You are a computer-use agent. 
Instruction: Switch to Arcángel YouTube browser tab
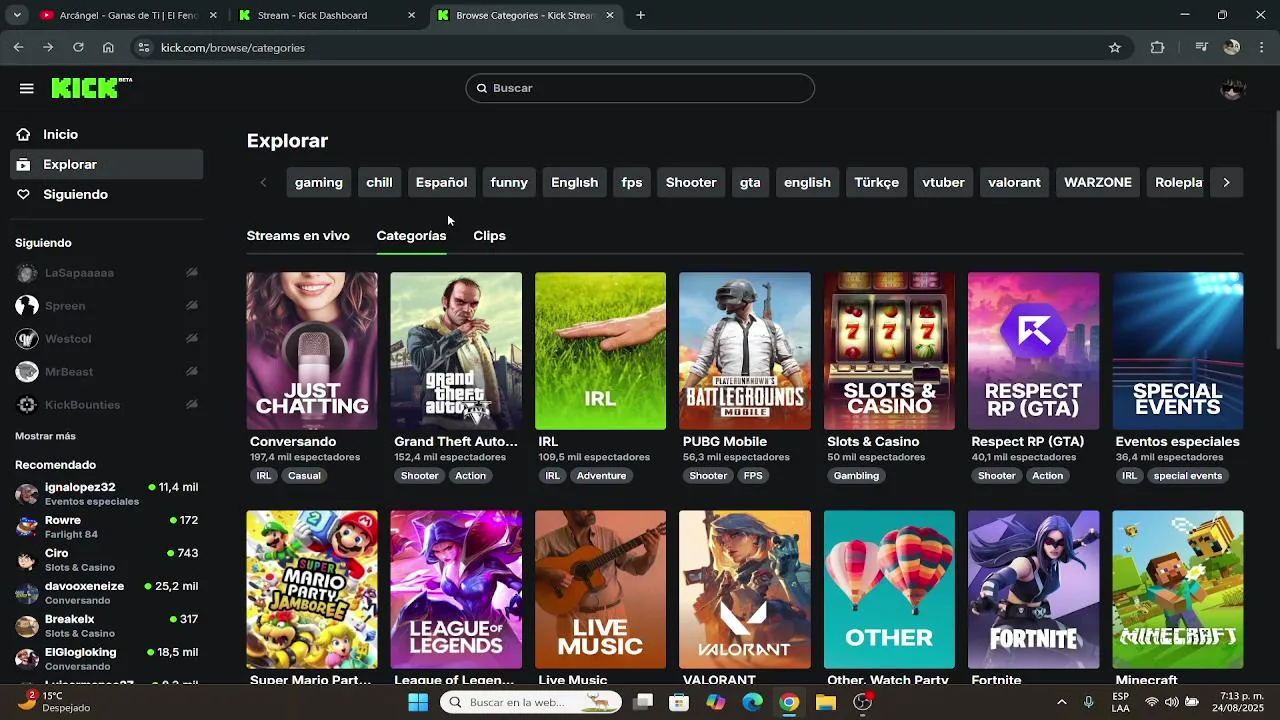pos(128,15)
